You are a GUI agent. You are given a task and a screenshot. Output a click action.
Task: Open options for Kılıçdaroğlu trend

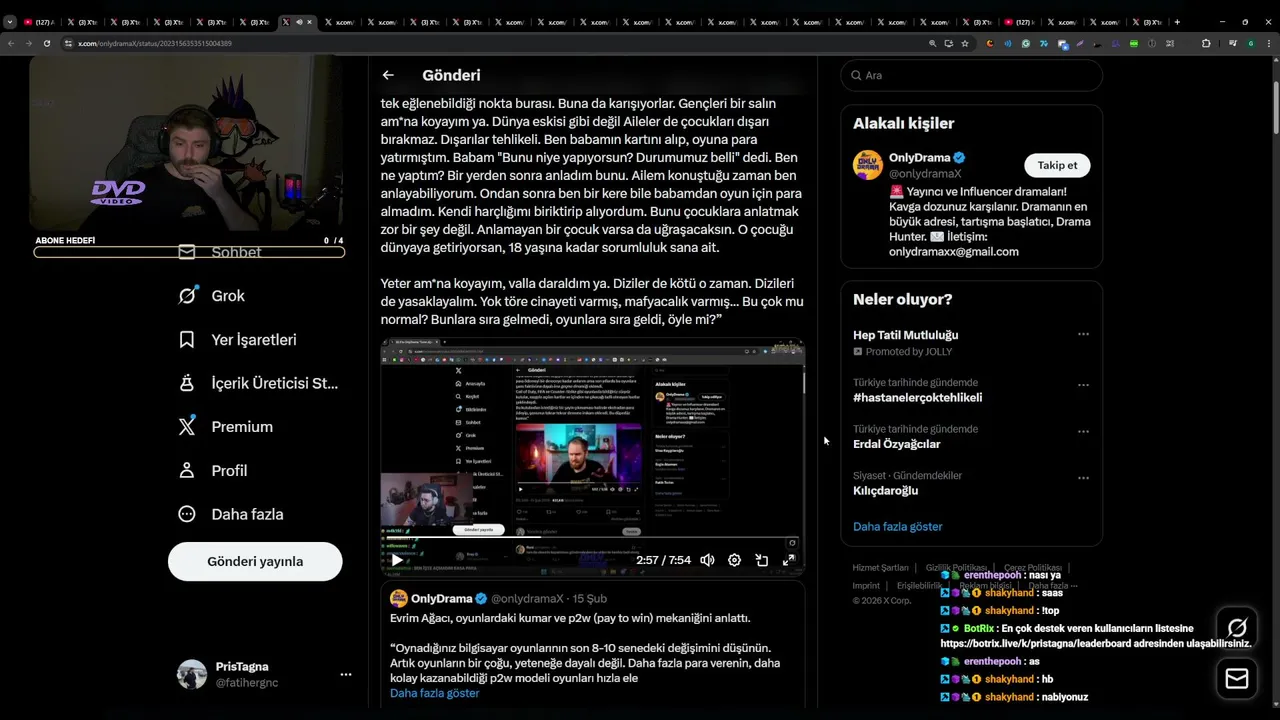(x=1083, y=478)
